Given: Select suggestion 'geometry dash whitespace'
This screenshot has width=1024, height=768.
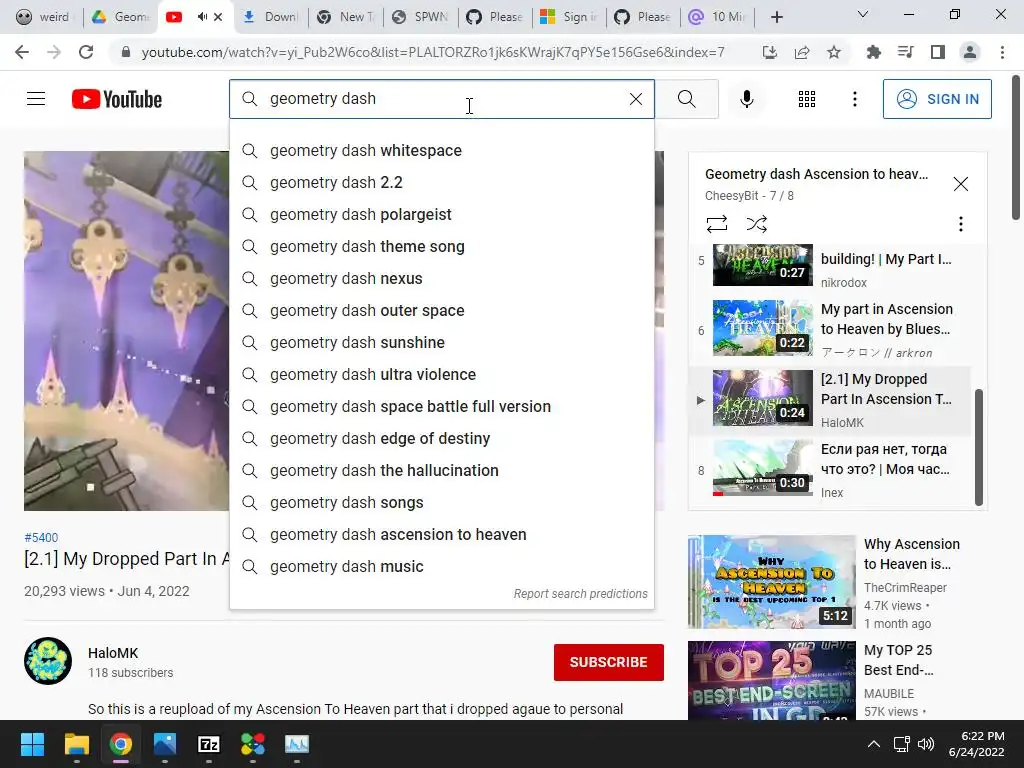Looking at the screenshot, I should click(441, 150).
